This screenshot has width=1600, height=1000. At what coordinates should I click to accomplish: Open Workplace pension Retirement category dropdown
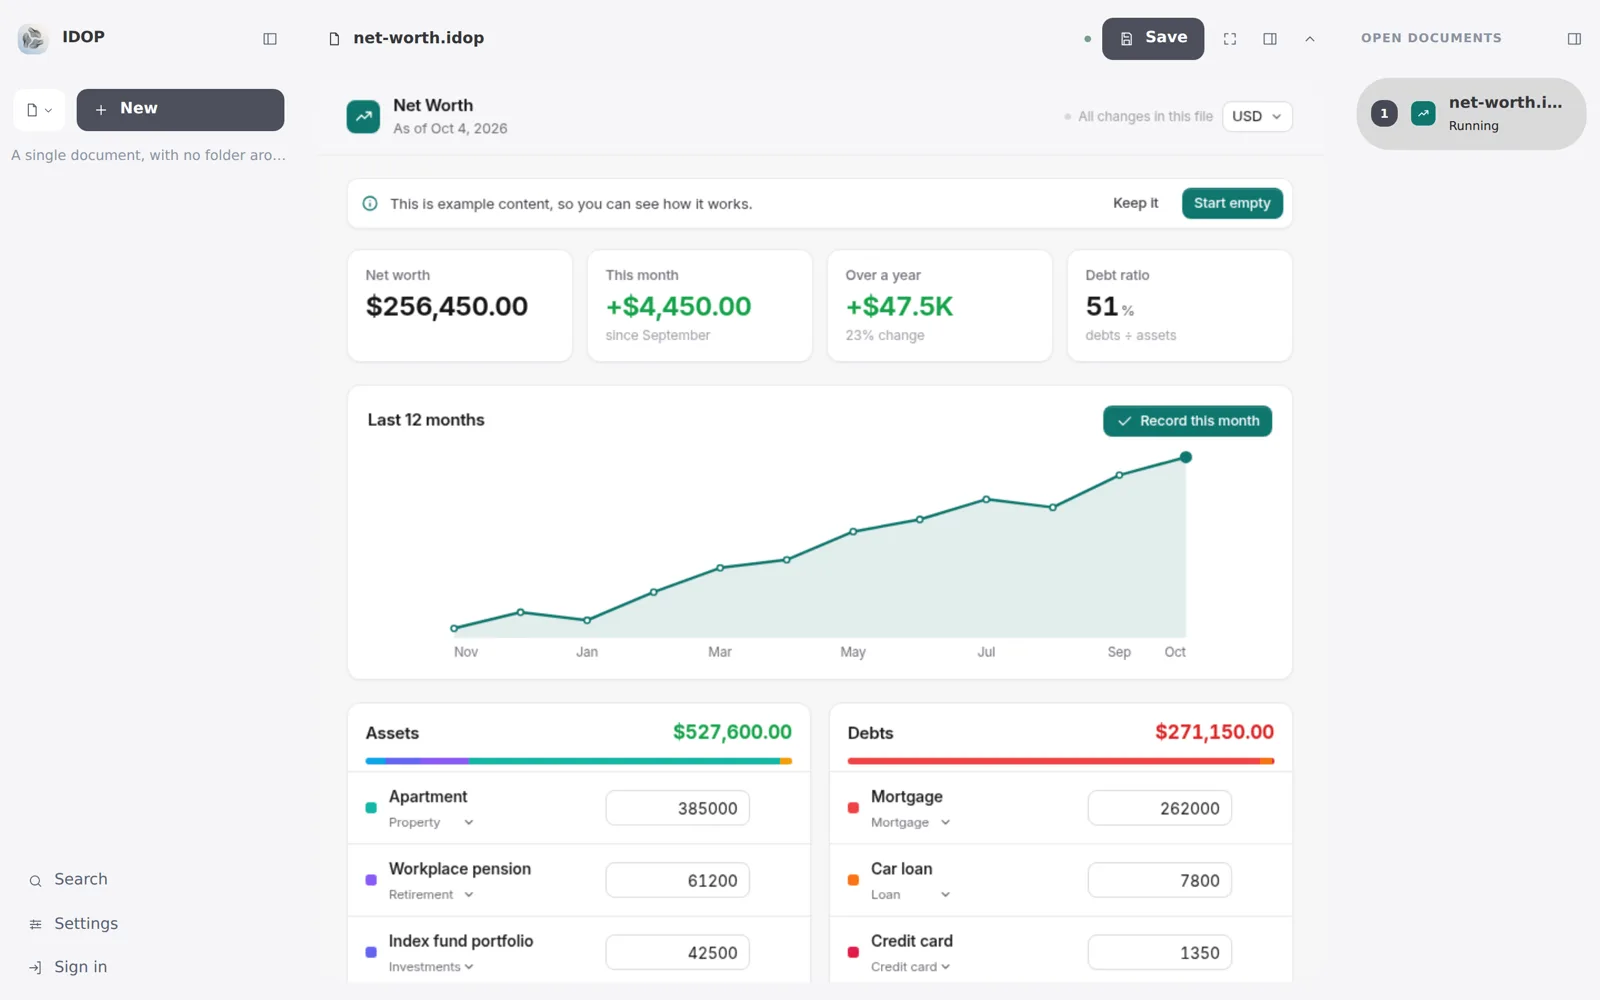tap(431, 895)
